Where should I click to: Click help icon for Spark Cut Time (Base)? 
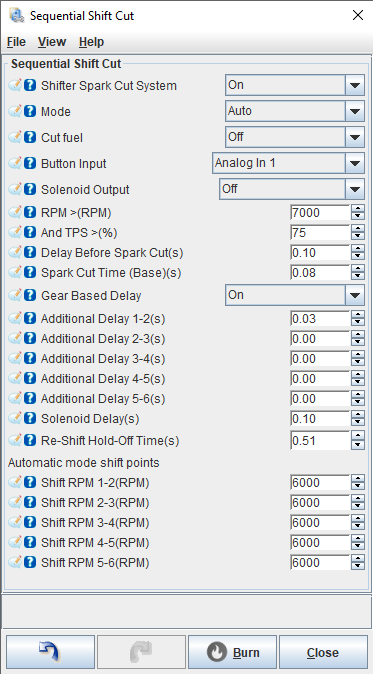[30, 273]
